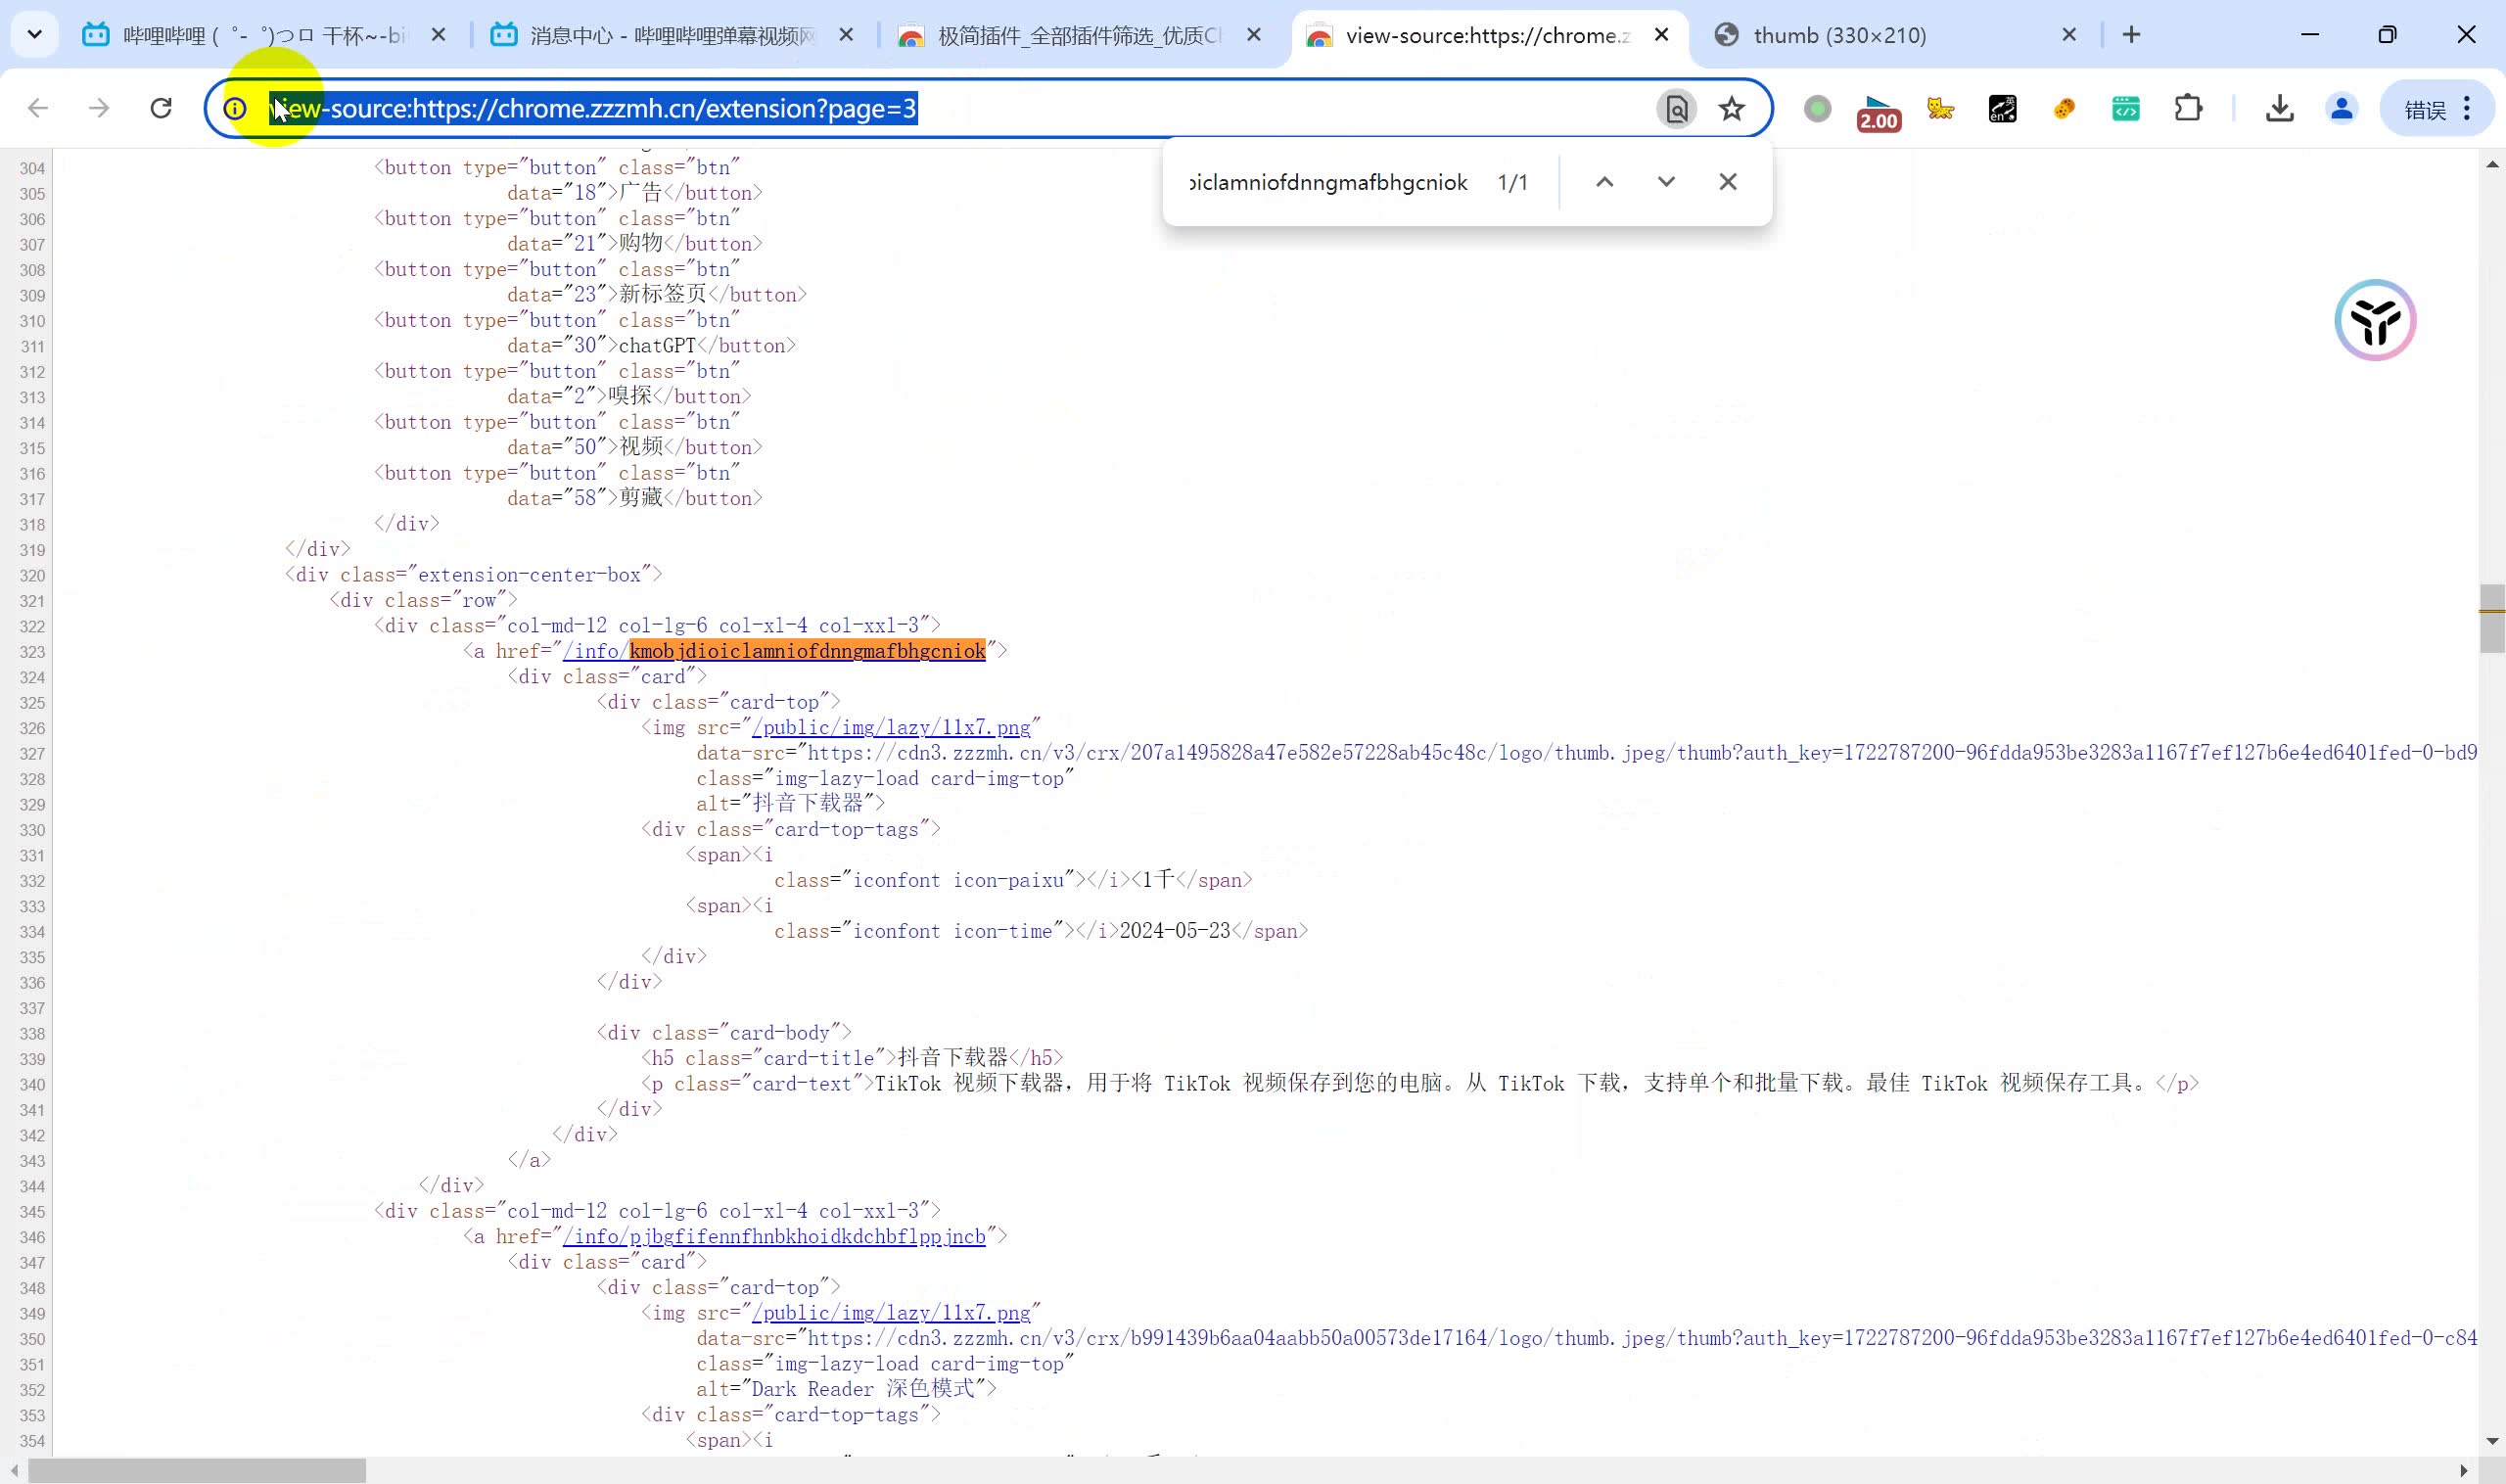The height and width of the screenshot is (1484, 2506).
Task: Close the view-source tab
Action: point(1662,35)
